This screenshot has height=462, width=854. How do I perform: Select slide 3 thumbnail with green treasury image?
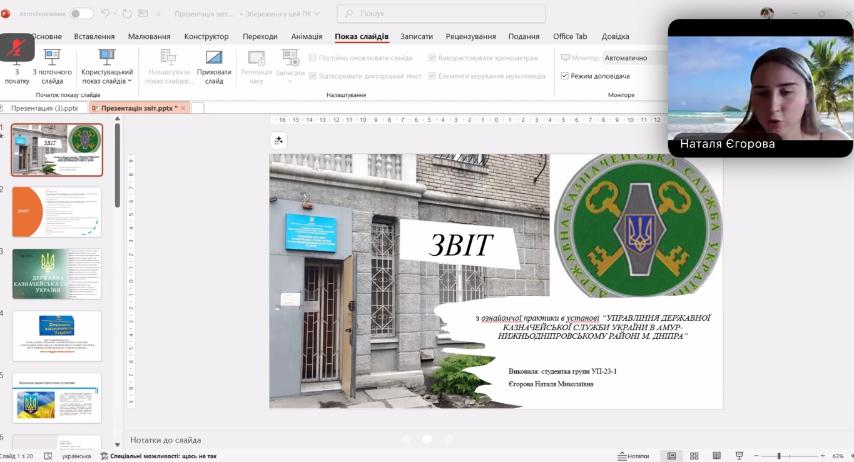tap(57, 274)
